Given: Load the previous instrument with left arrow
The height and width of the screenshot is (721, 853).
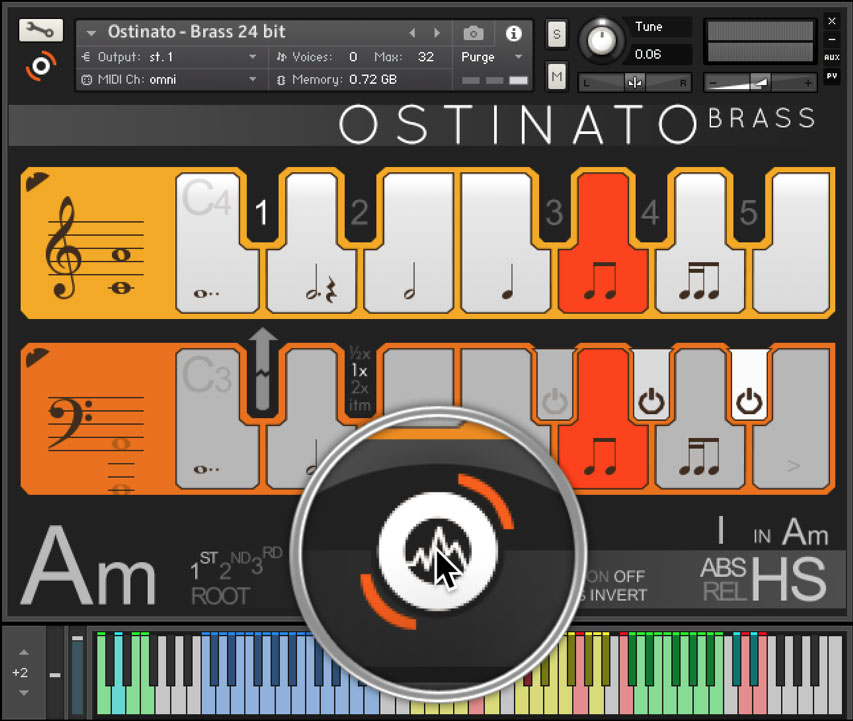Looking at the screenshot, I should click(412, 33).
